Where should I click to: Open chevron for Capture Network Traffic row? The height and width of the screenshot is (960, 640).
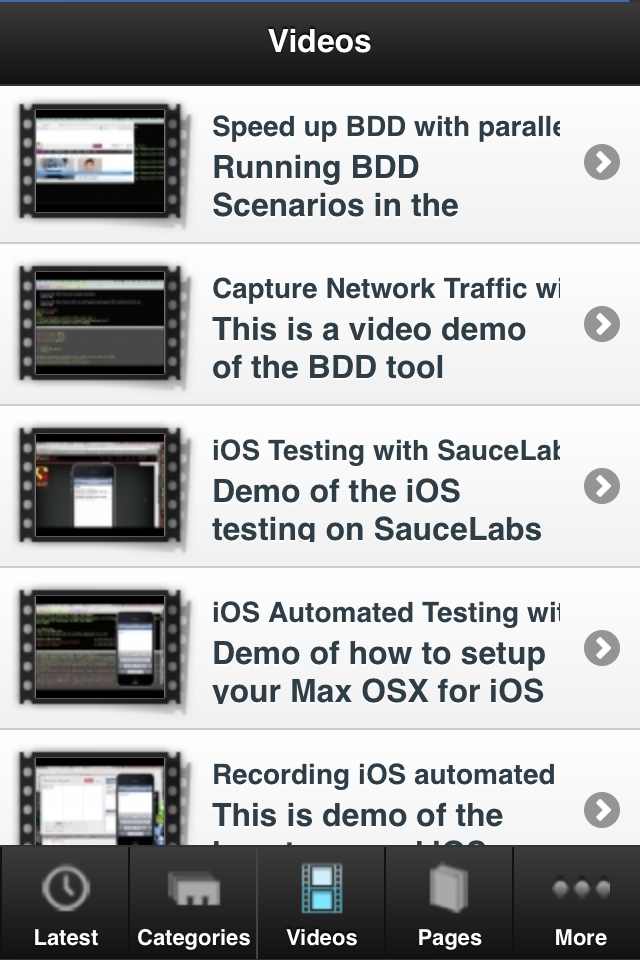tap(602, 324)
